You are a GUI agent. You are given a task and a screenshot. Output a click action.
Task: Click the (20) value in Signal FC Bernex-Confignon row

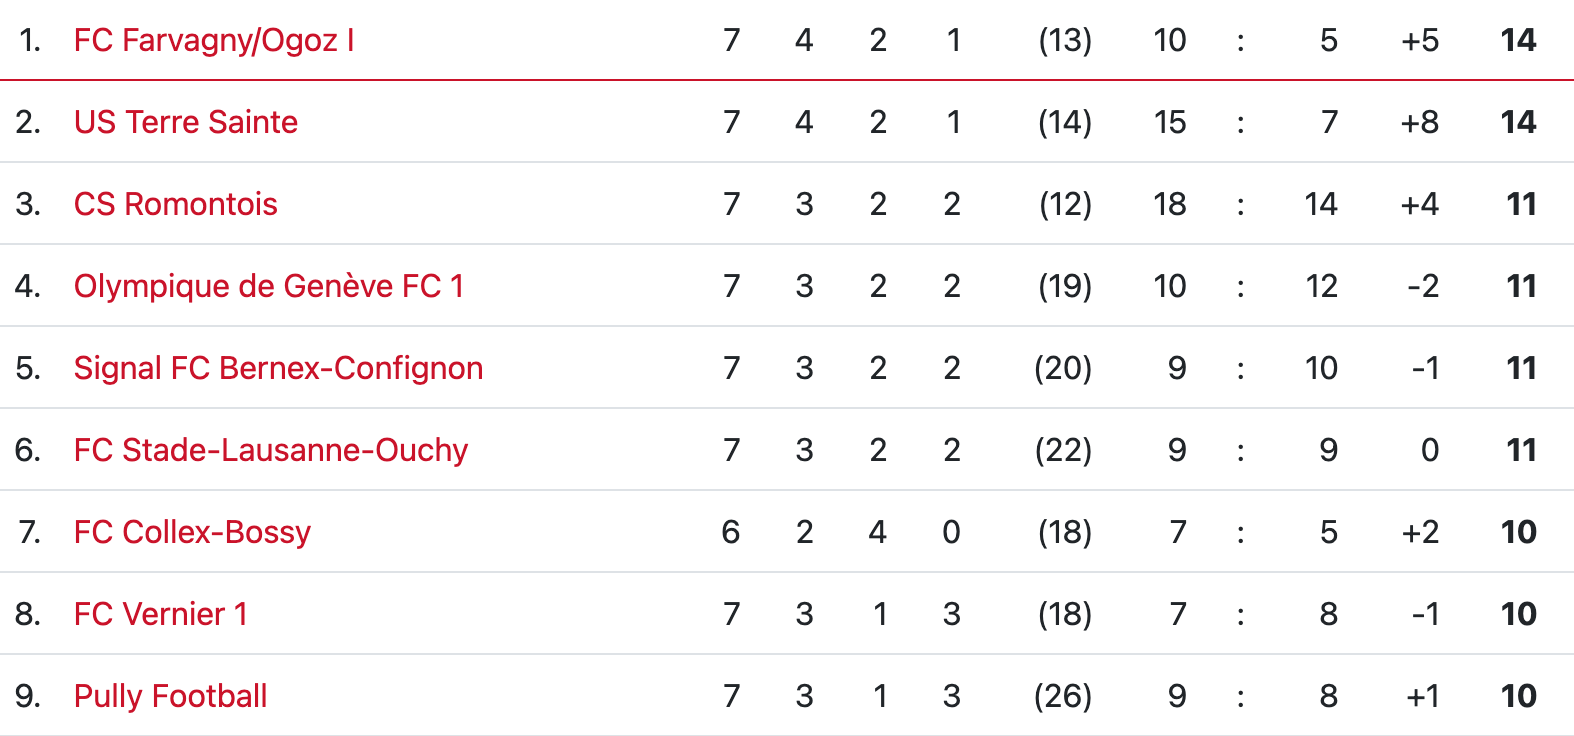1063,368
